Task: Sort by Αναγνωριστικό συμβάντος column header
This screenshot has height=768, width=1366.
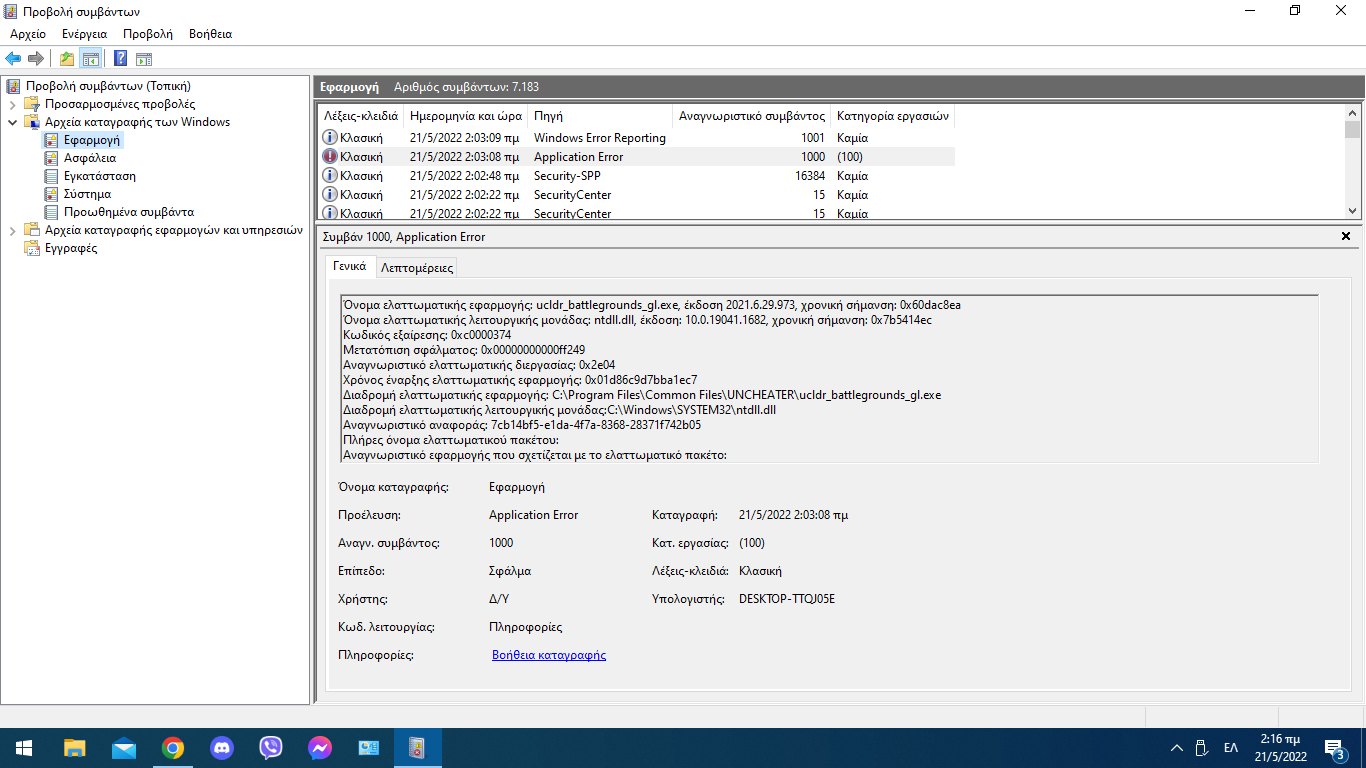Action: pos(751,116)
